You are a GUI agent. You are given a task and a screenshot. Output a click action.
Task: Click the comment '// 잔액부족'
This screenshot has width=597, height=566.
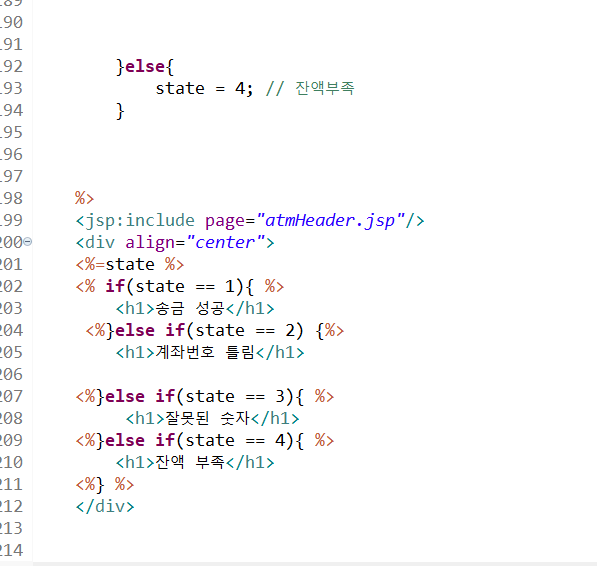pyautogui.click(x=310, y=88)
